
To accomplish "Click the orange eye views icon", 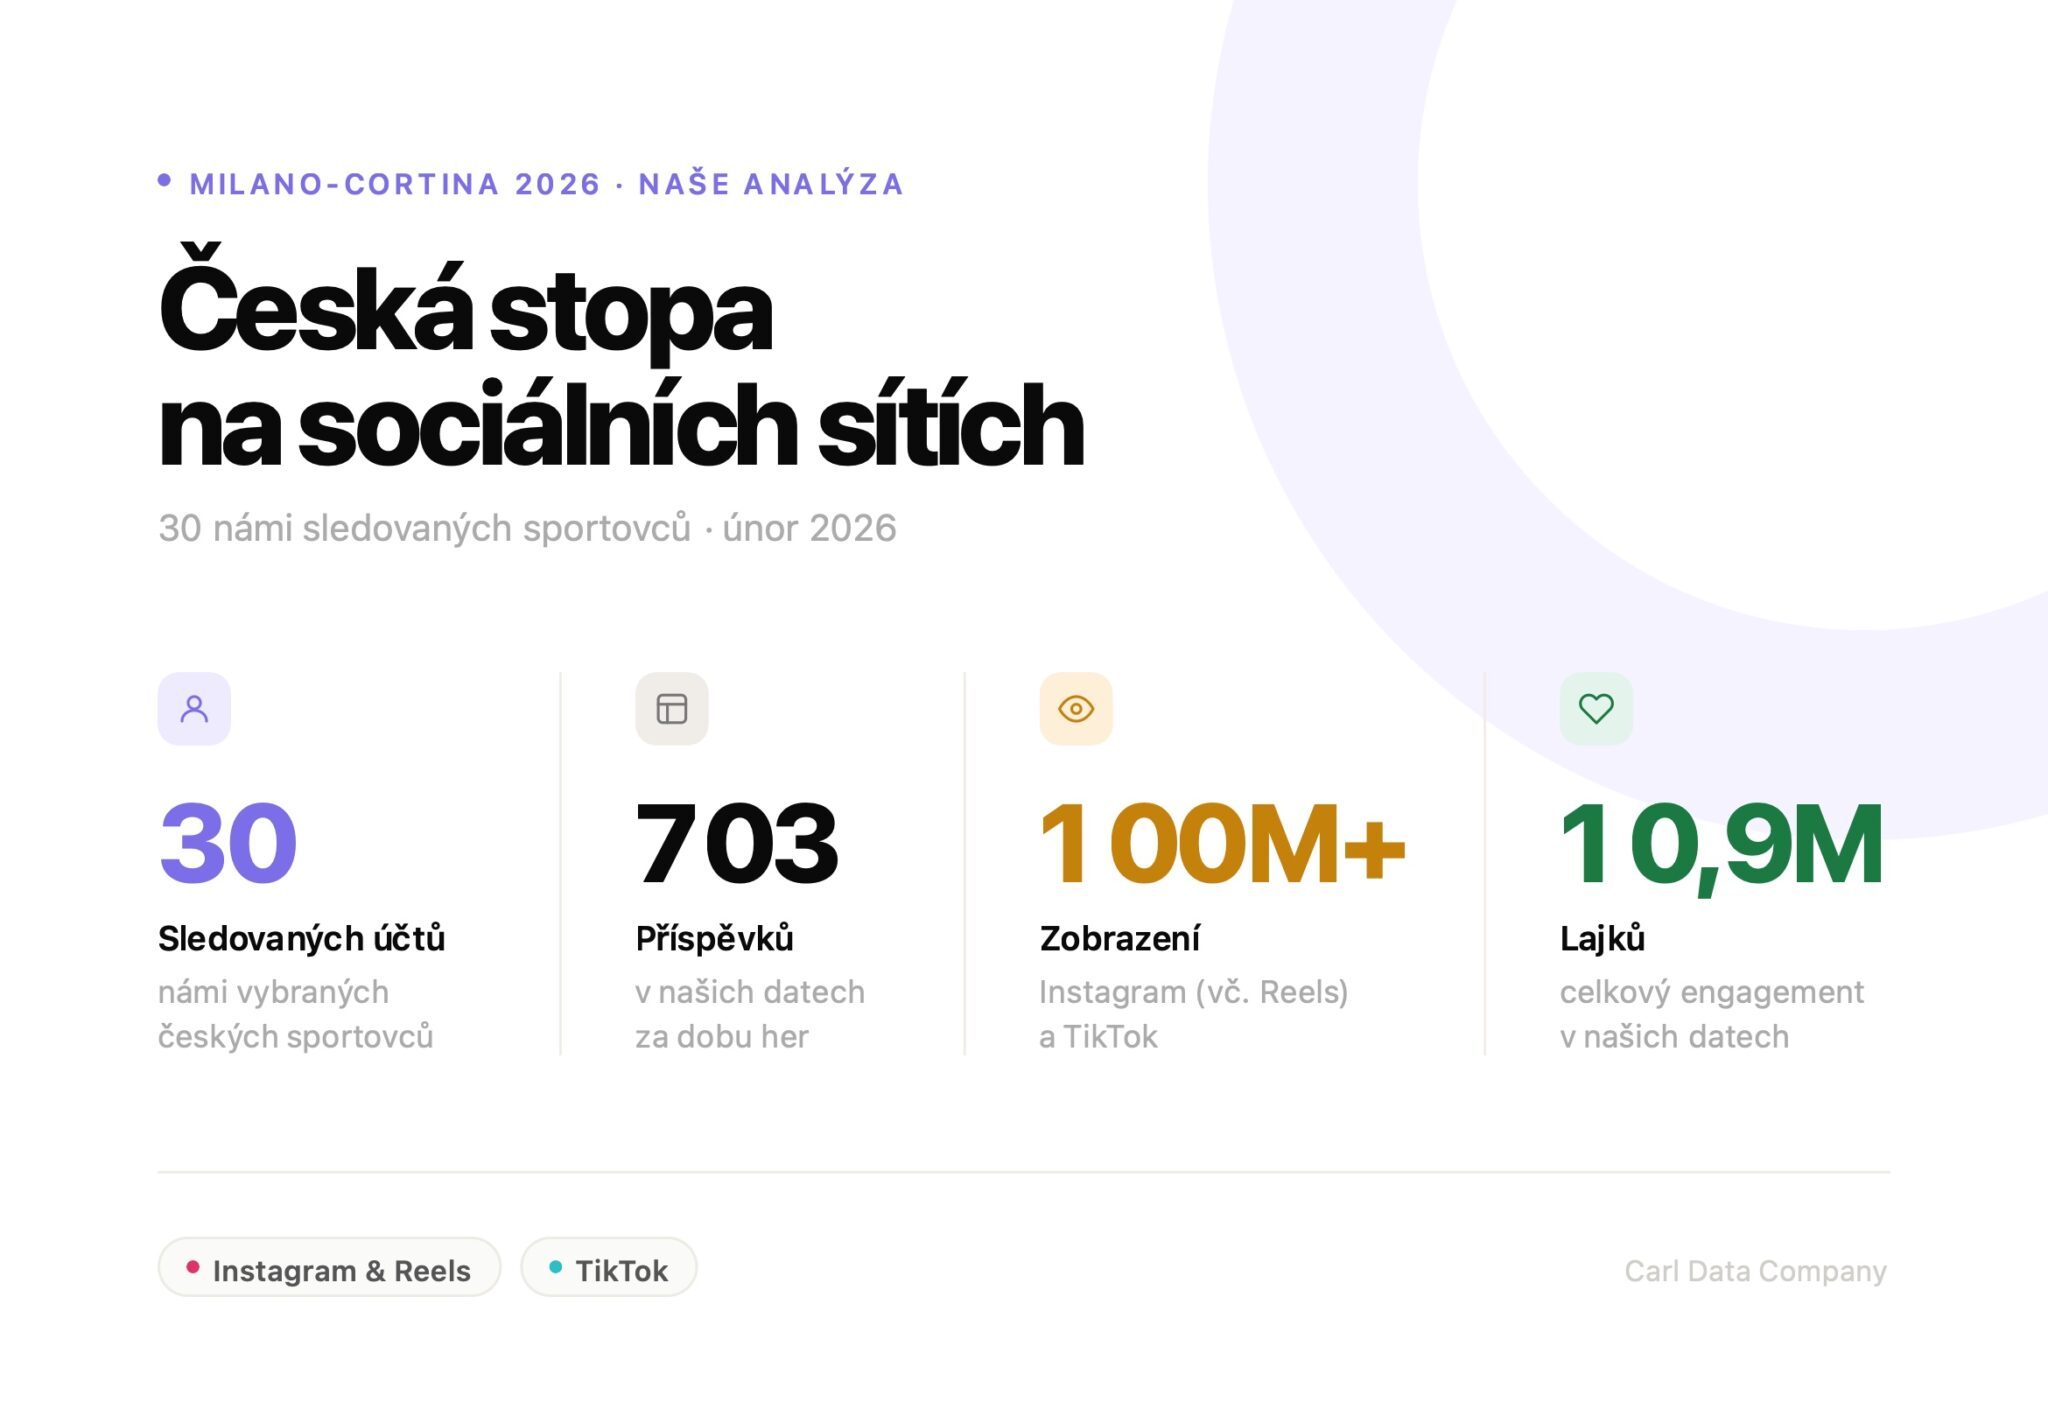I will click(1076, 709).
